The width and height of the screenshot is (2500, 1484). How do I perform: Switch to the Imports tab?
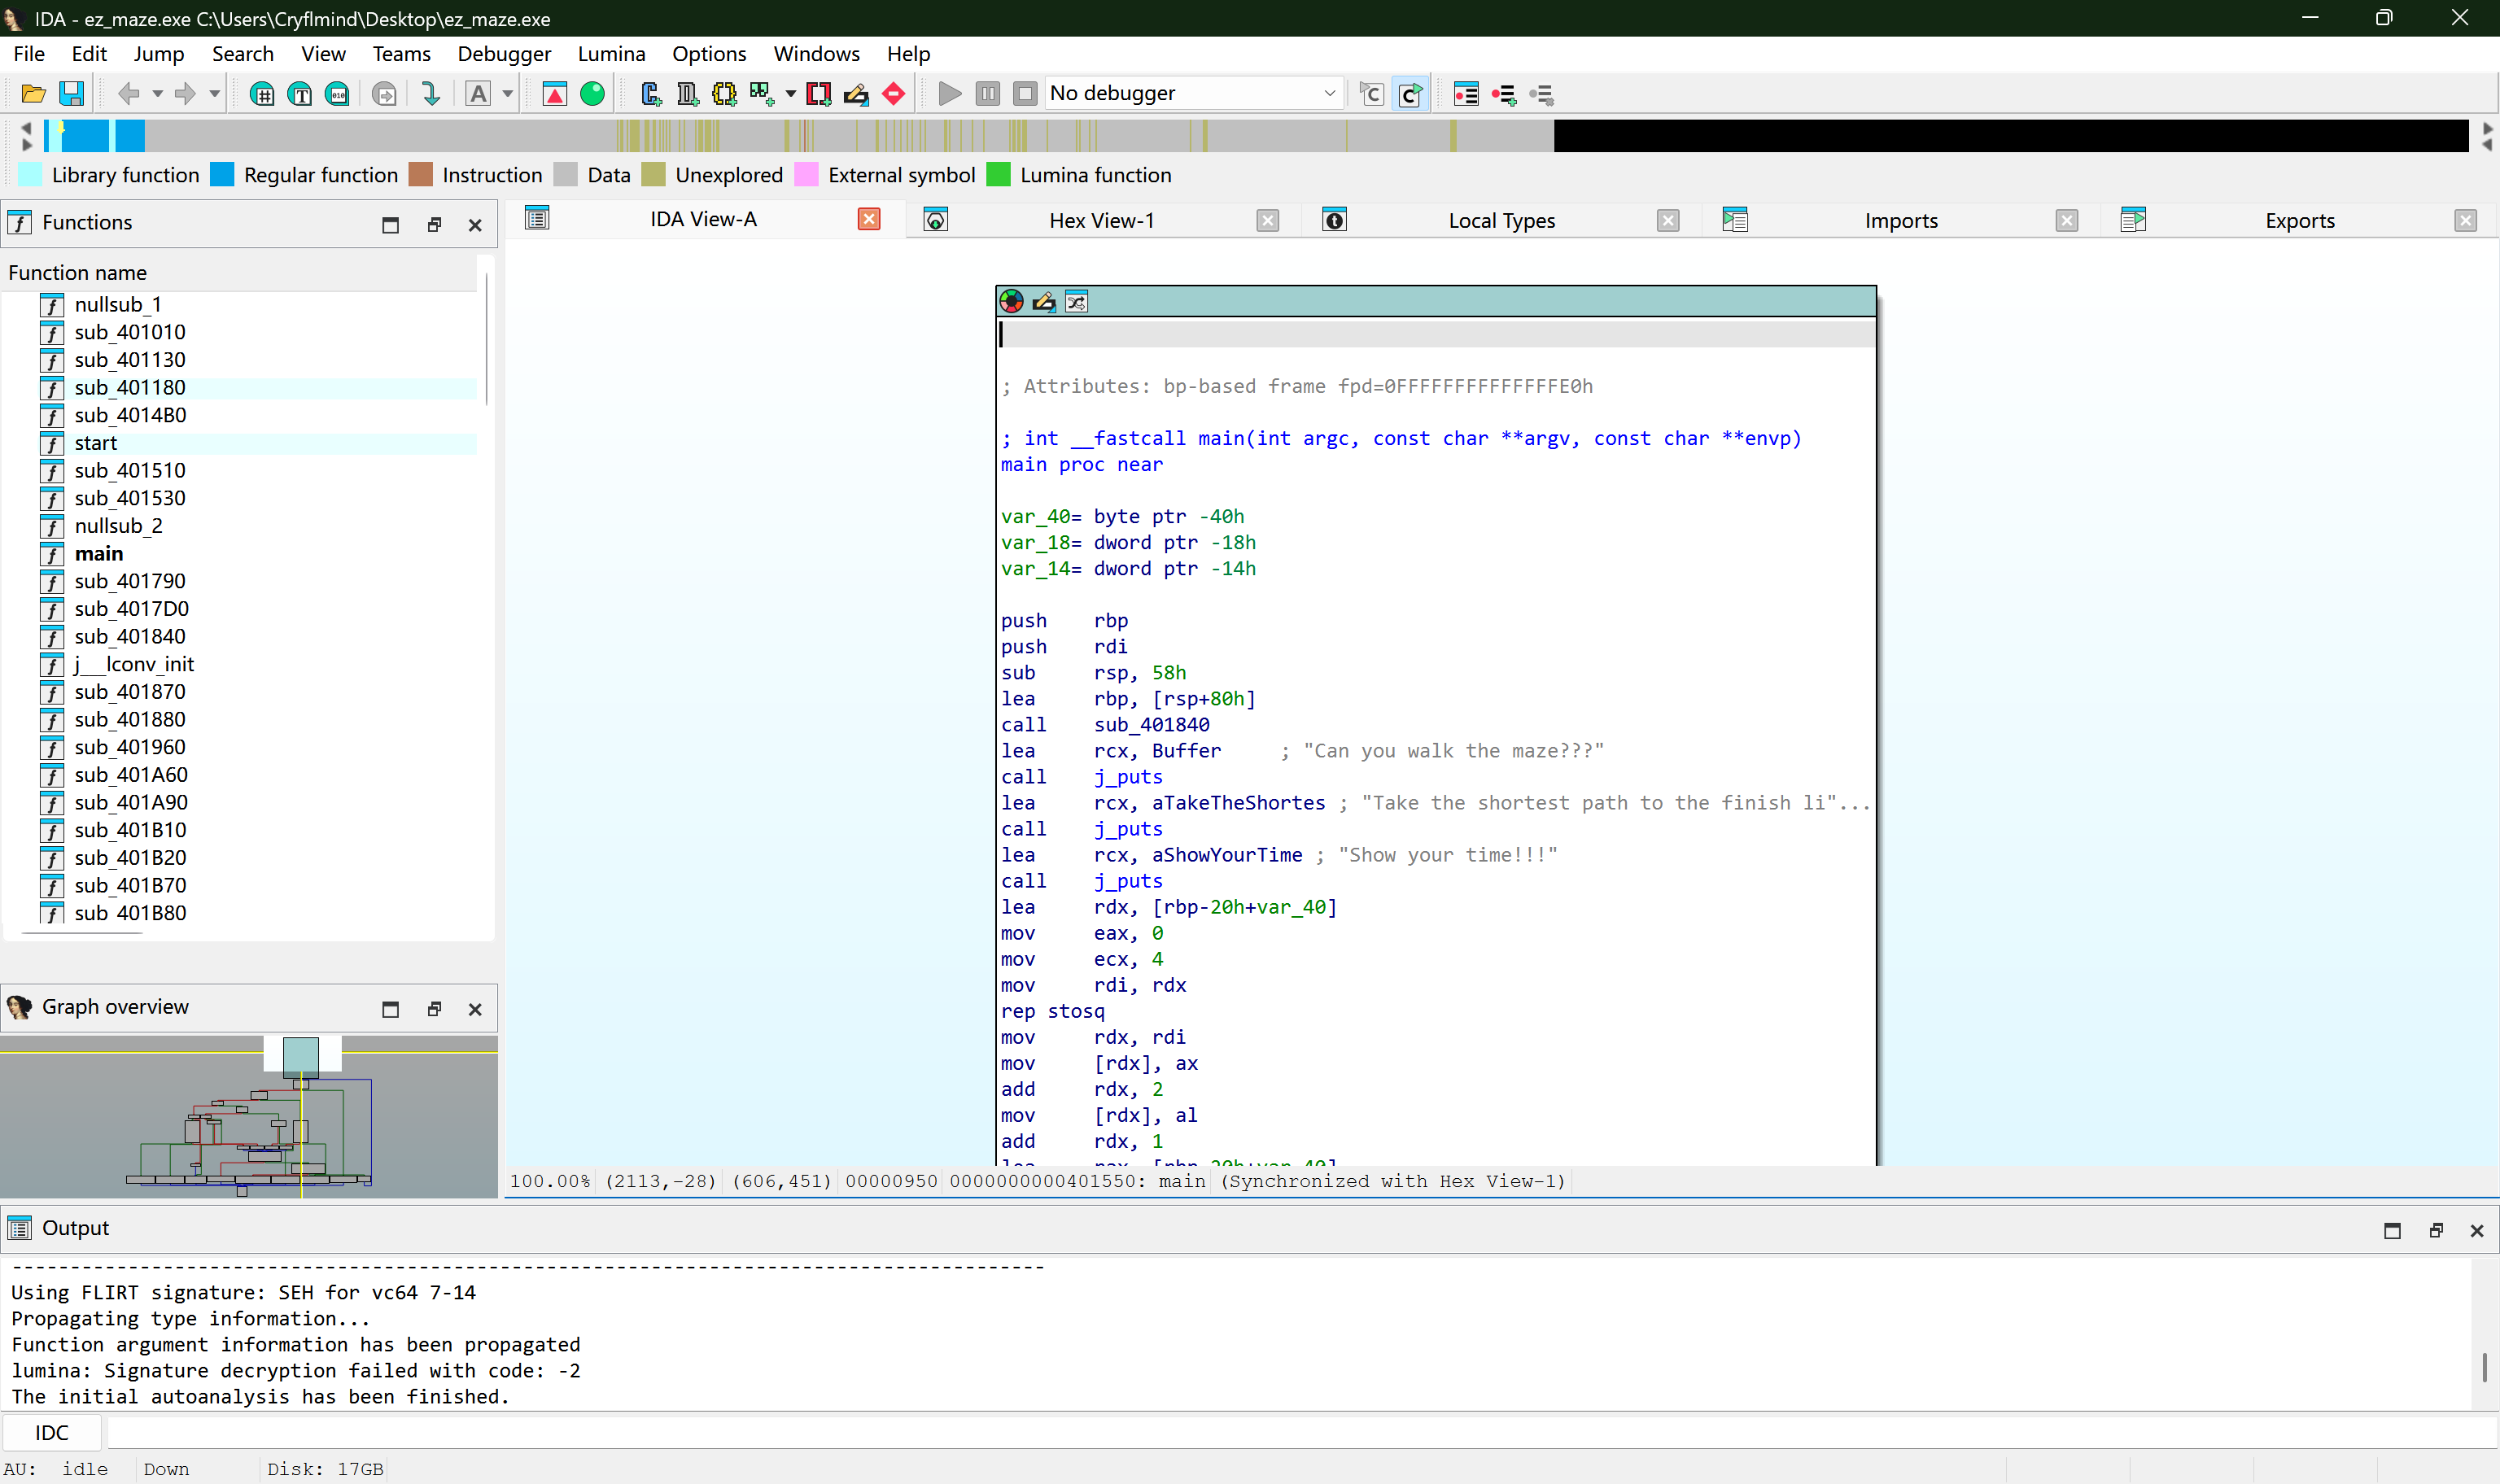1900,220
